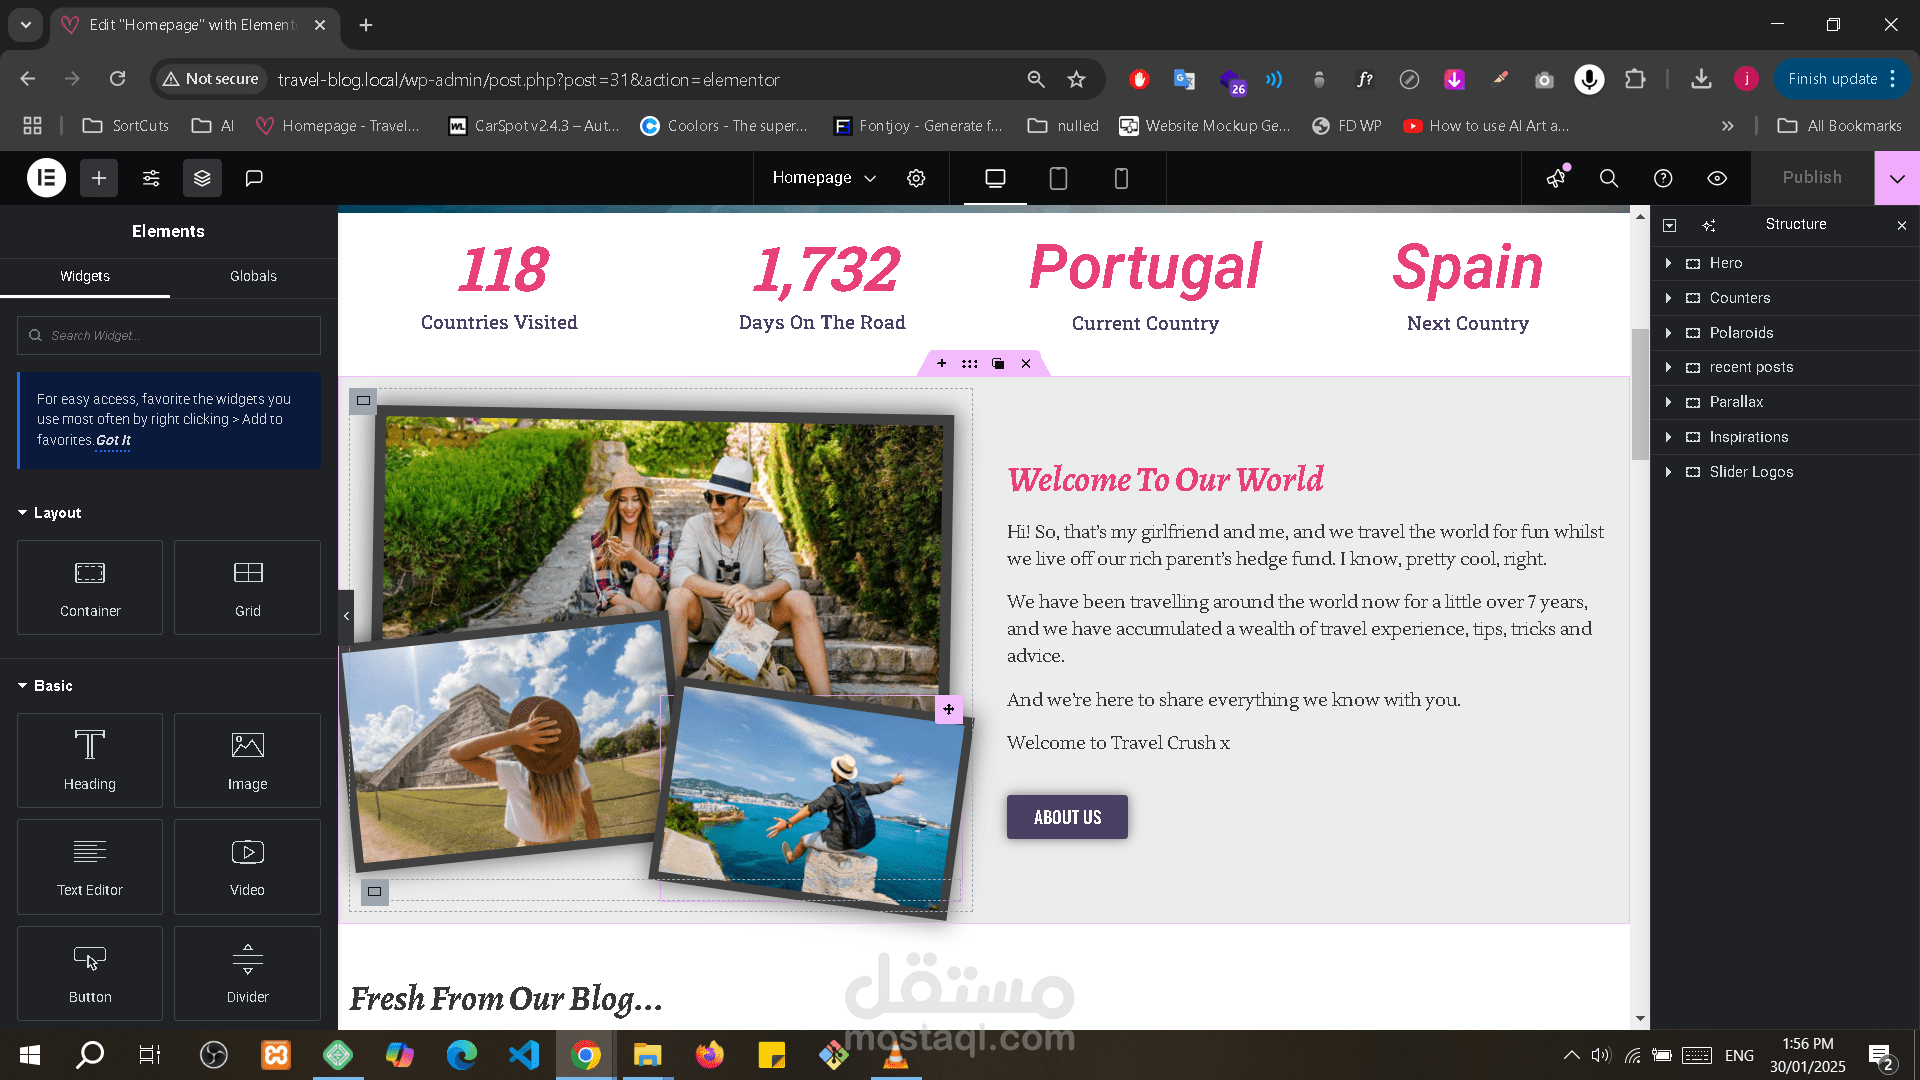
Task: Open the Add Element plus button
Action: tap(99, 178)
